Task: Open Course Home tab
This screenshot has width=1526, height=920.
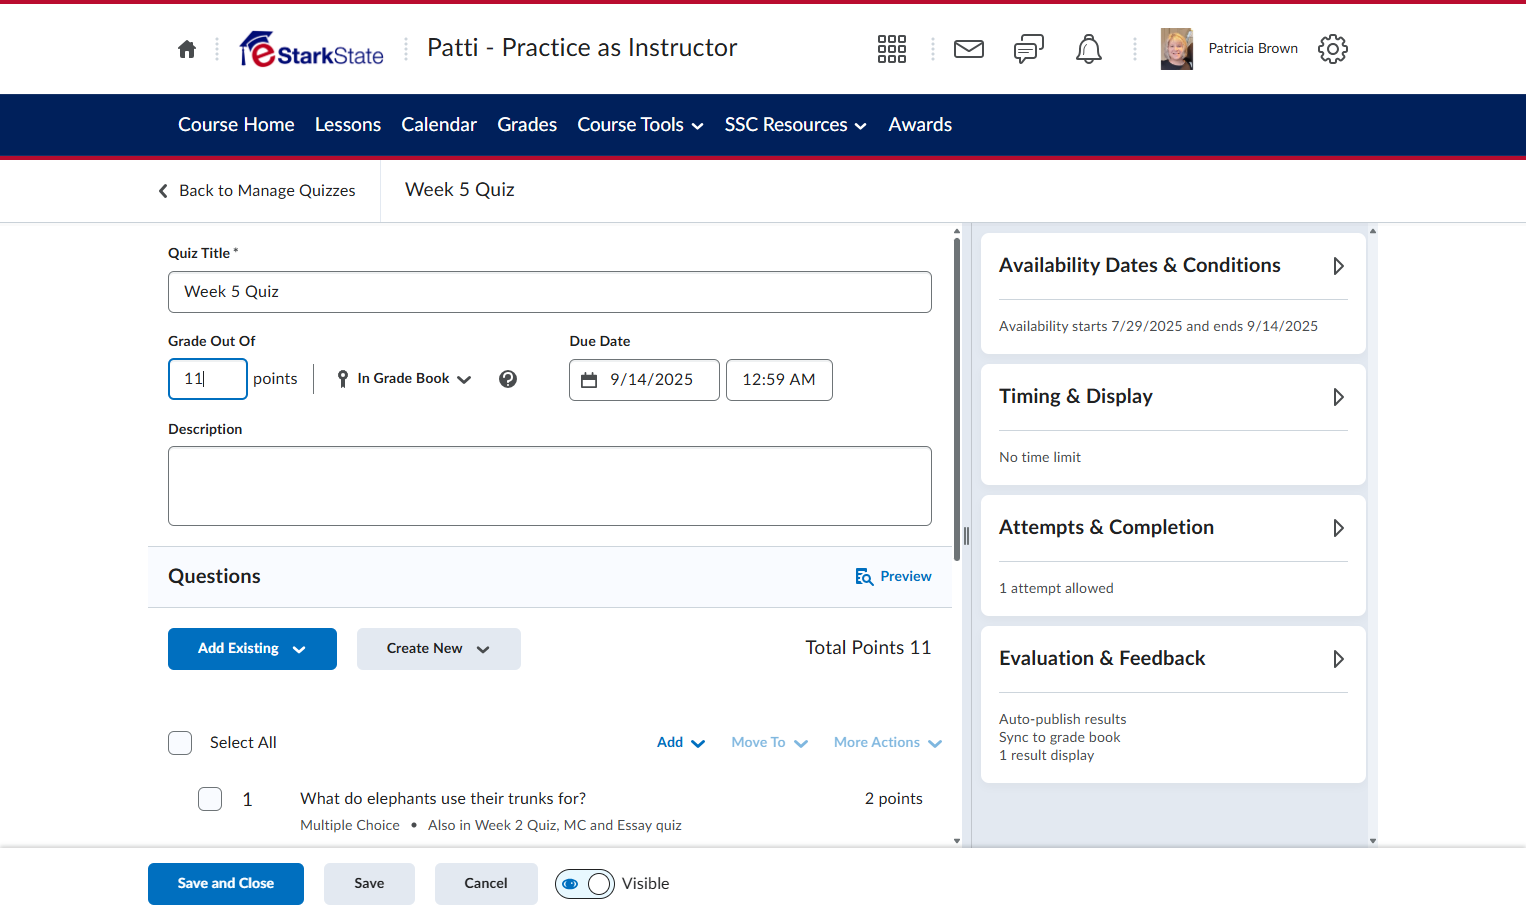Action: tap(236, 125)
